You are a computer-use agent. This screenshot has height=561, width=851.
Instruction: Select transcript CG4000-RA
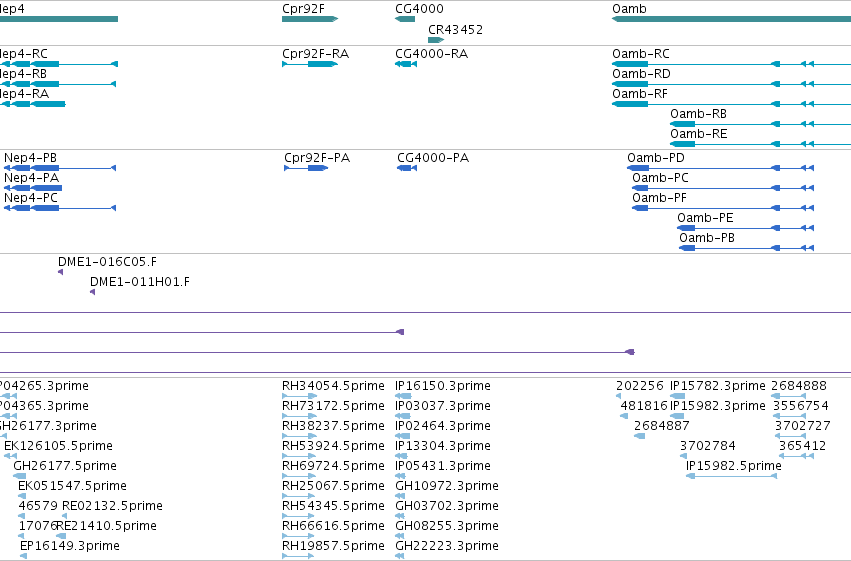click(406, 64)
